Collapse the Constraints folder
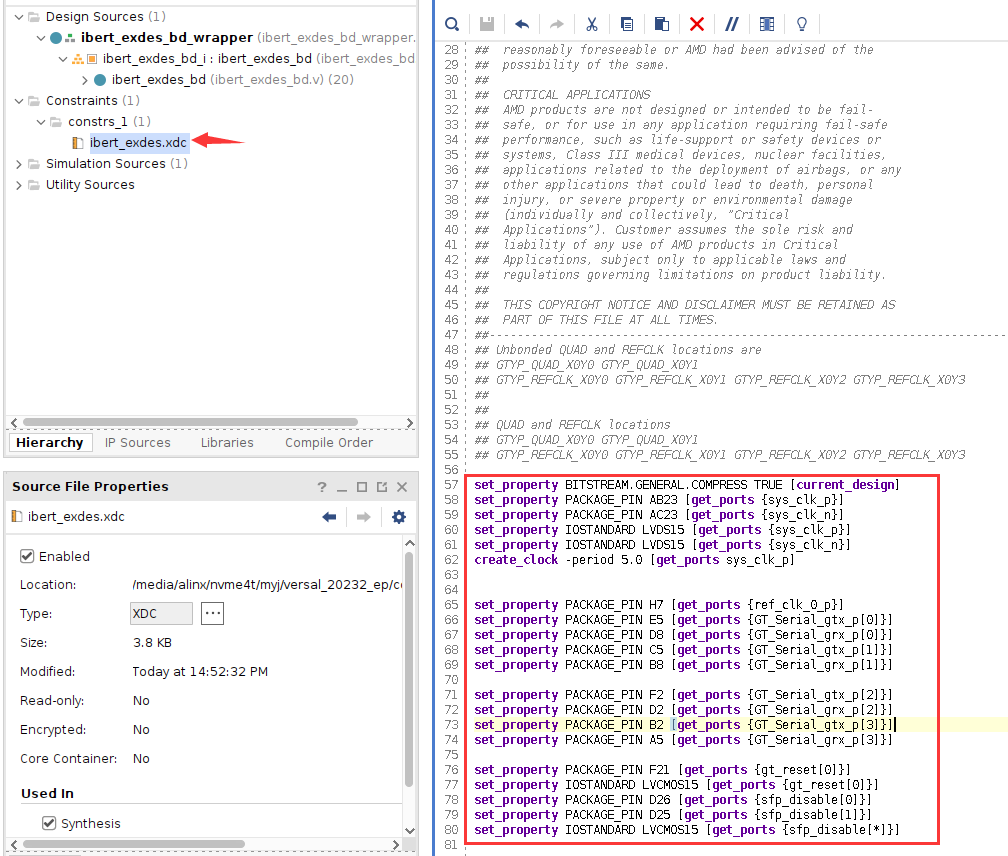Screen dimensions: 1008x856 (x=20, y=100)
